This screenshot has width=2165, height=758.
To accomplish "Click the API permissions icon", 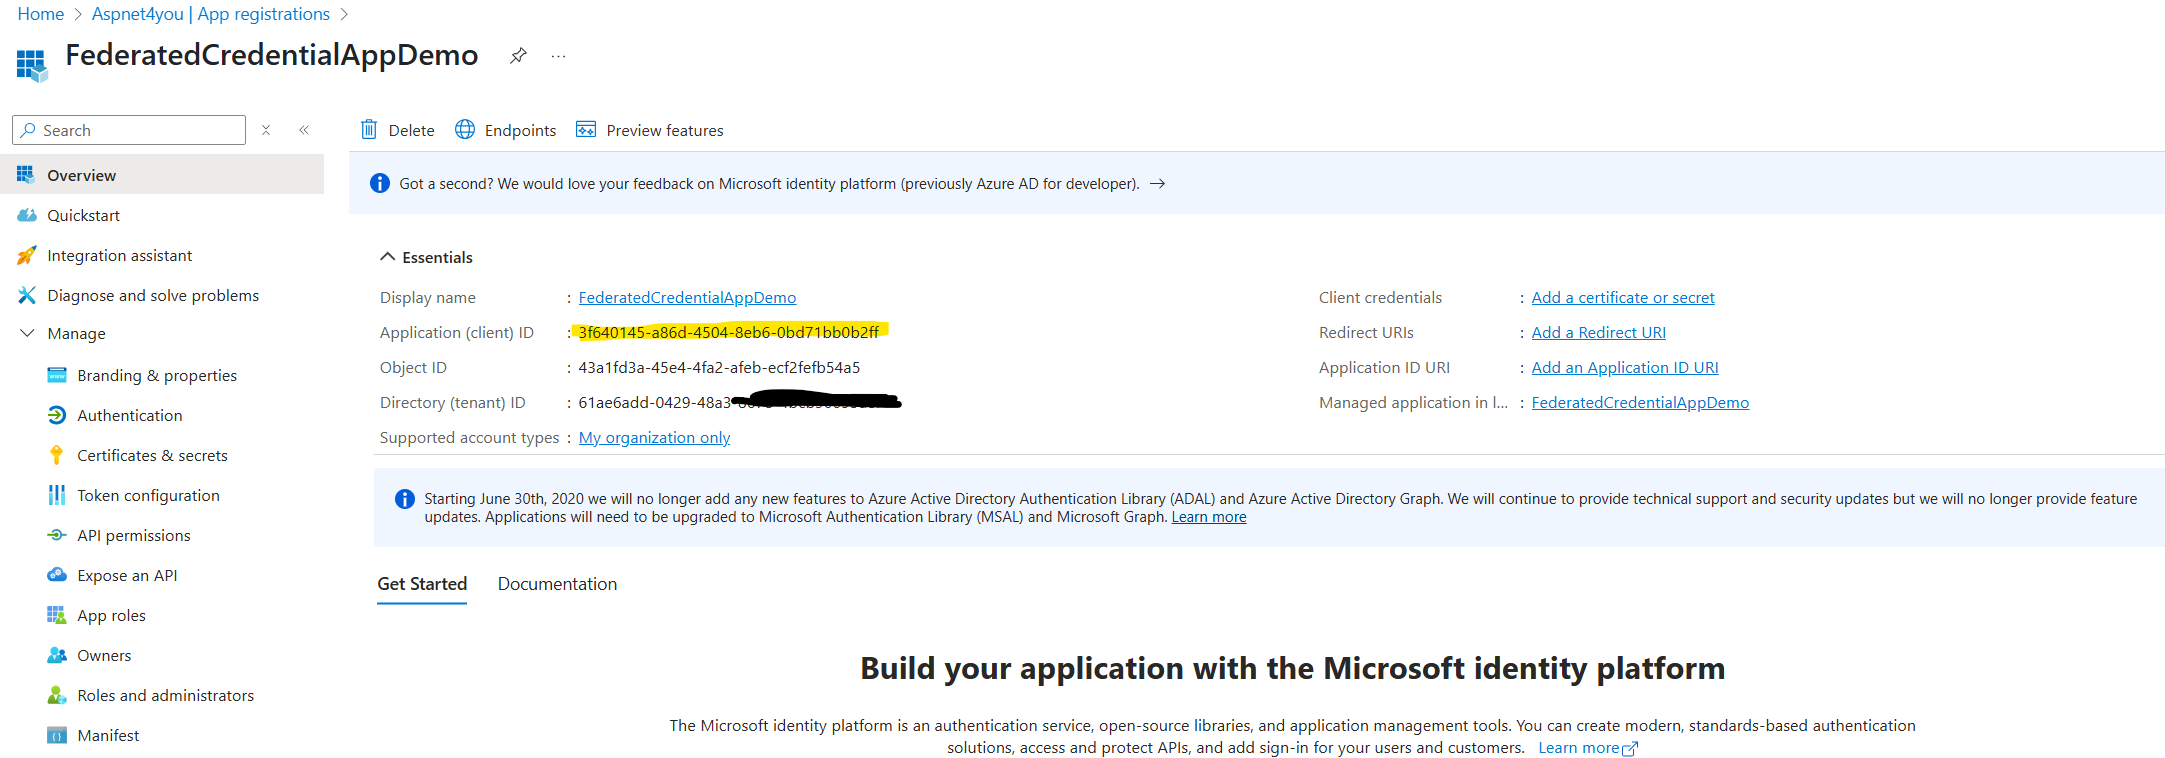I will pos(57,535).
